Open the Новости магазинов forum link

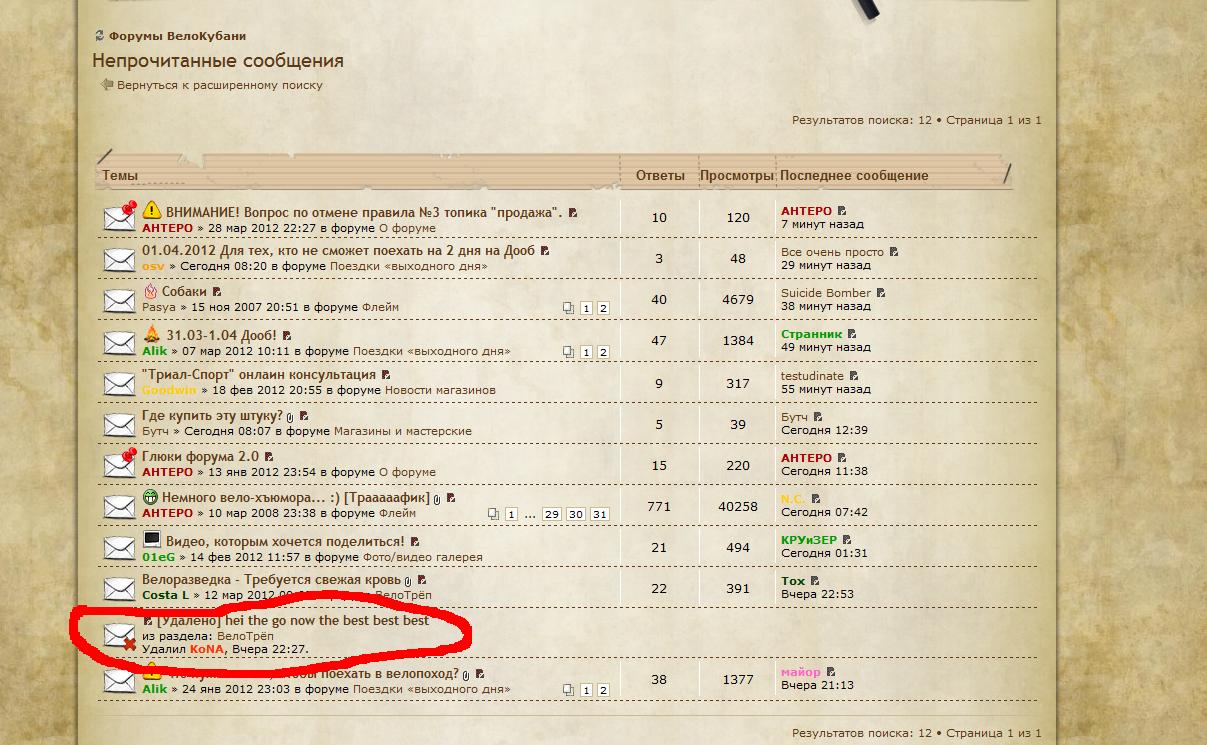440,390
